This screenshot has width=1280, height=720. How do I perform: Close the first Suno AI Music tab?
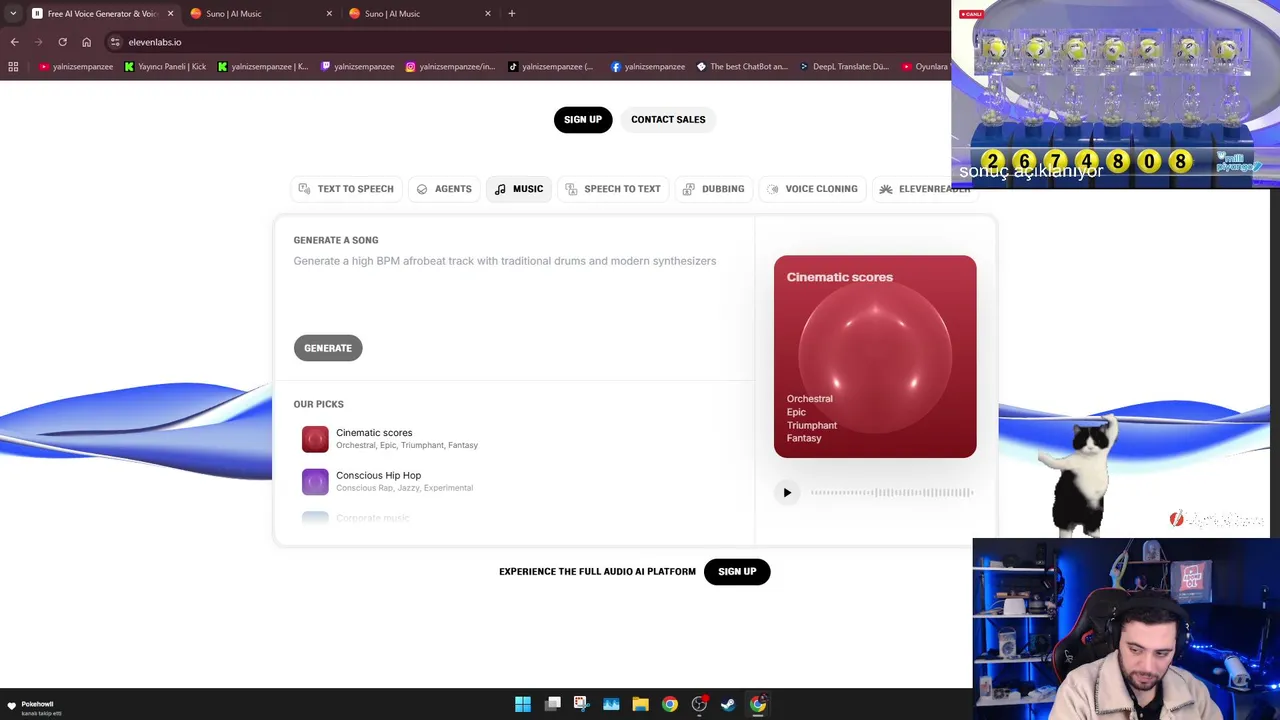329,14
